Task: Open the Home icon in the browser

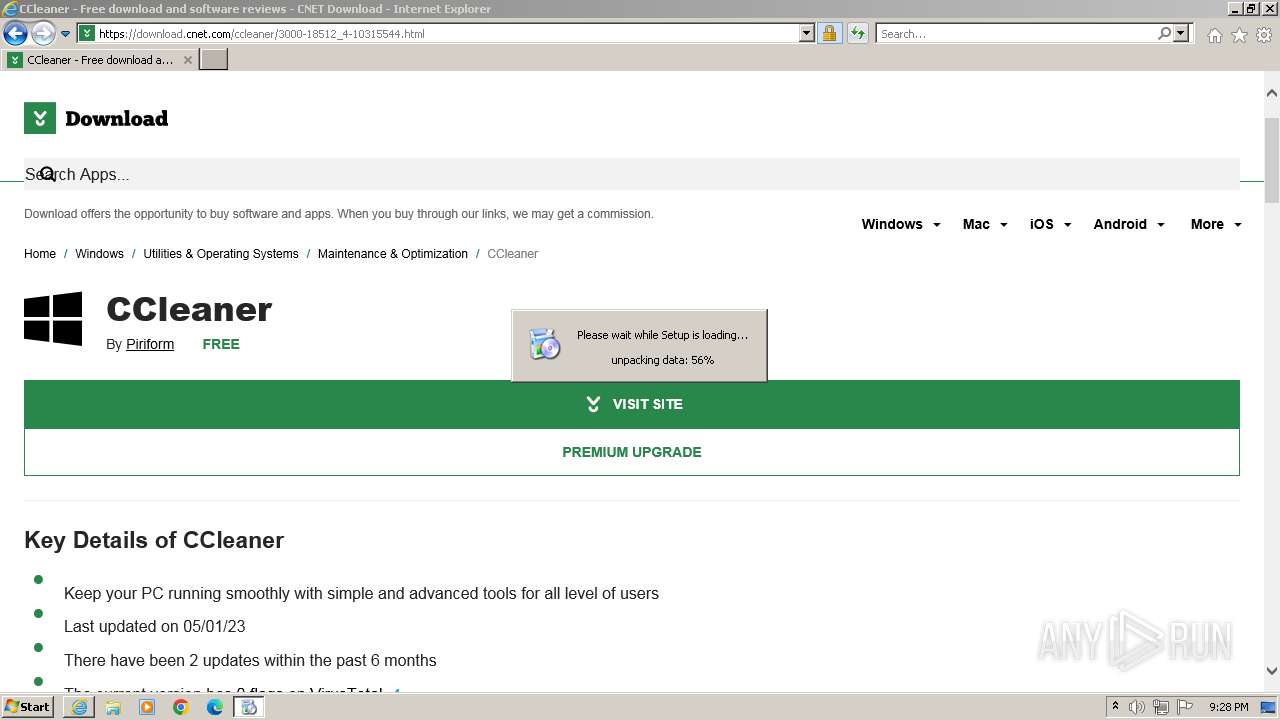Action: click(1214, 35)
